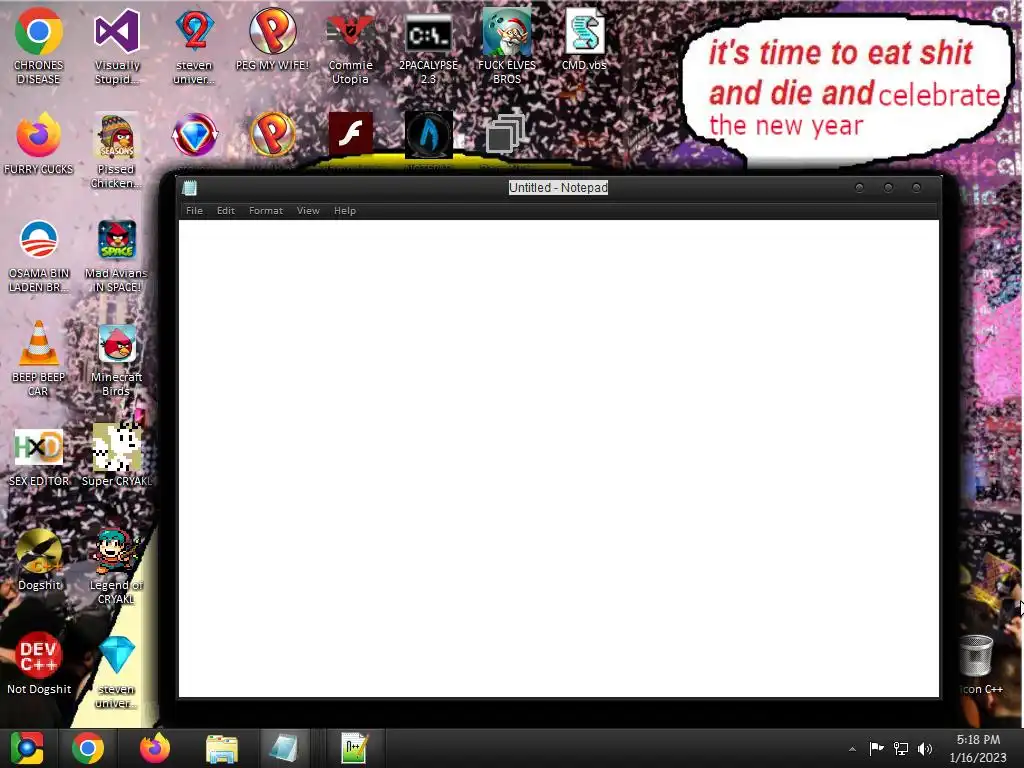The height and width of the screenshot is (768, 1024).
Task: Launch Super CRYAKL pixel dog icon
Action: [116, 456]
